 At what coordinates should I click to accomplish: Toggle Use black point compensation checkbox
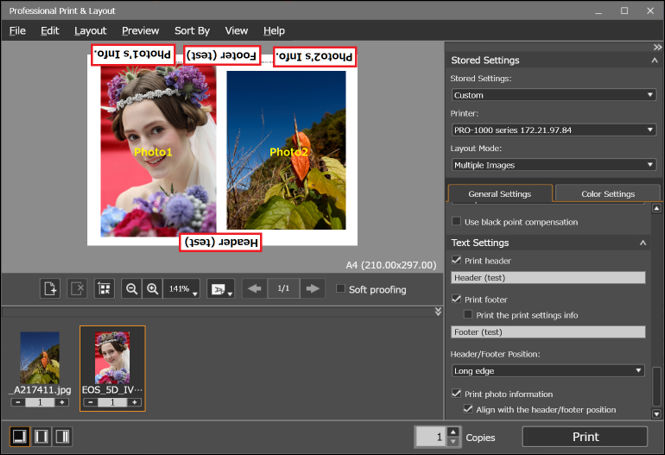(456, 221)
